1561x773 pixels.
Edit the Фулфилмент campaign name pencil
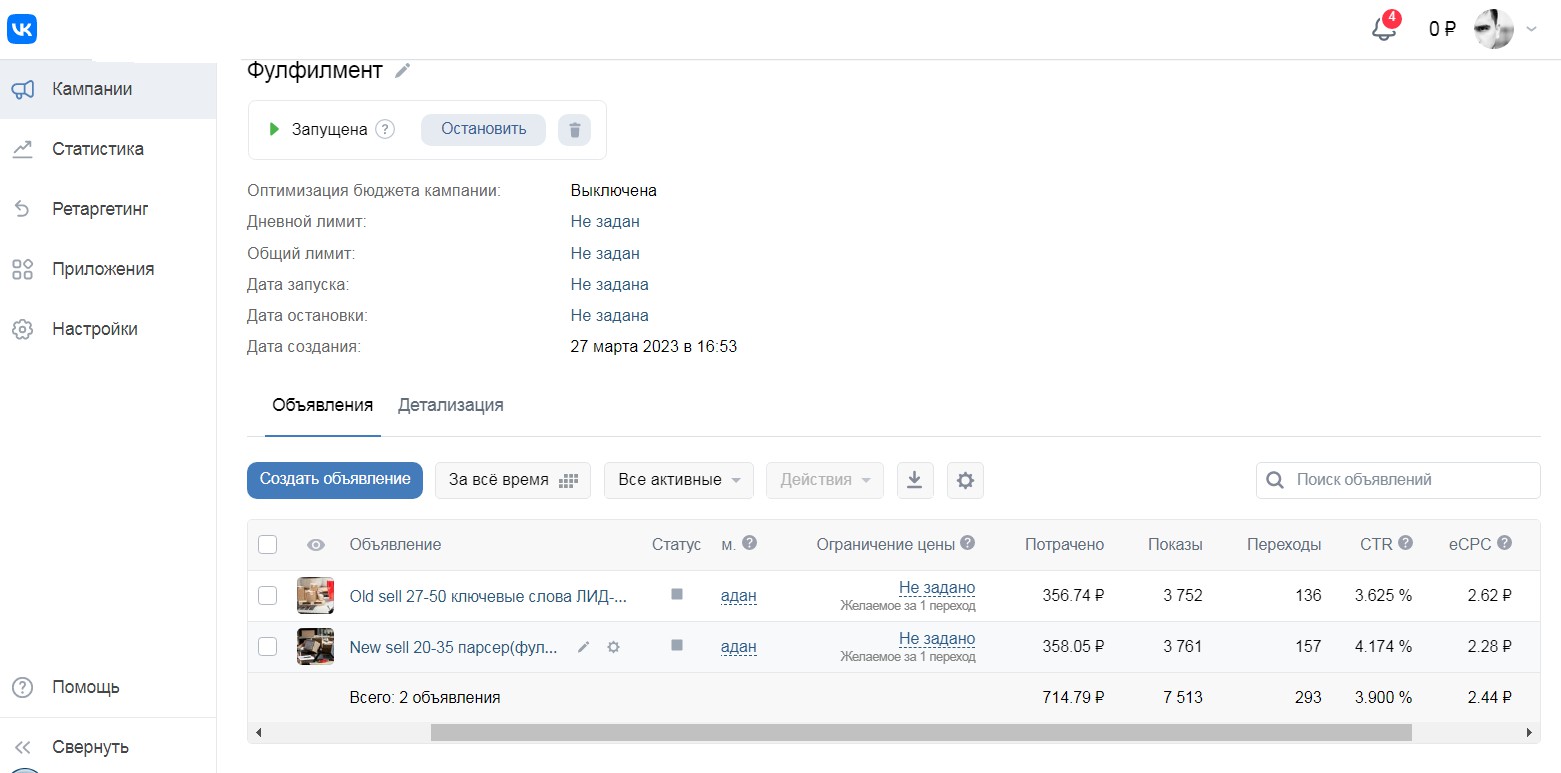(x=402, y=70)
